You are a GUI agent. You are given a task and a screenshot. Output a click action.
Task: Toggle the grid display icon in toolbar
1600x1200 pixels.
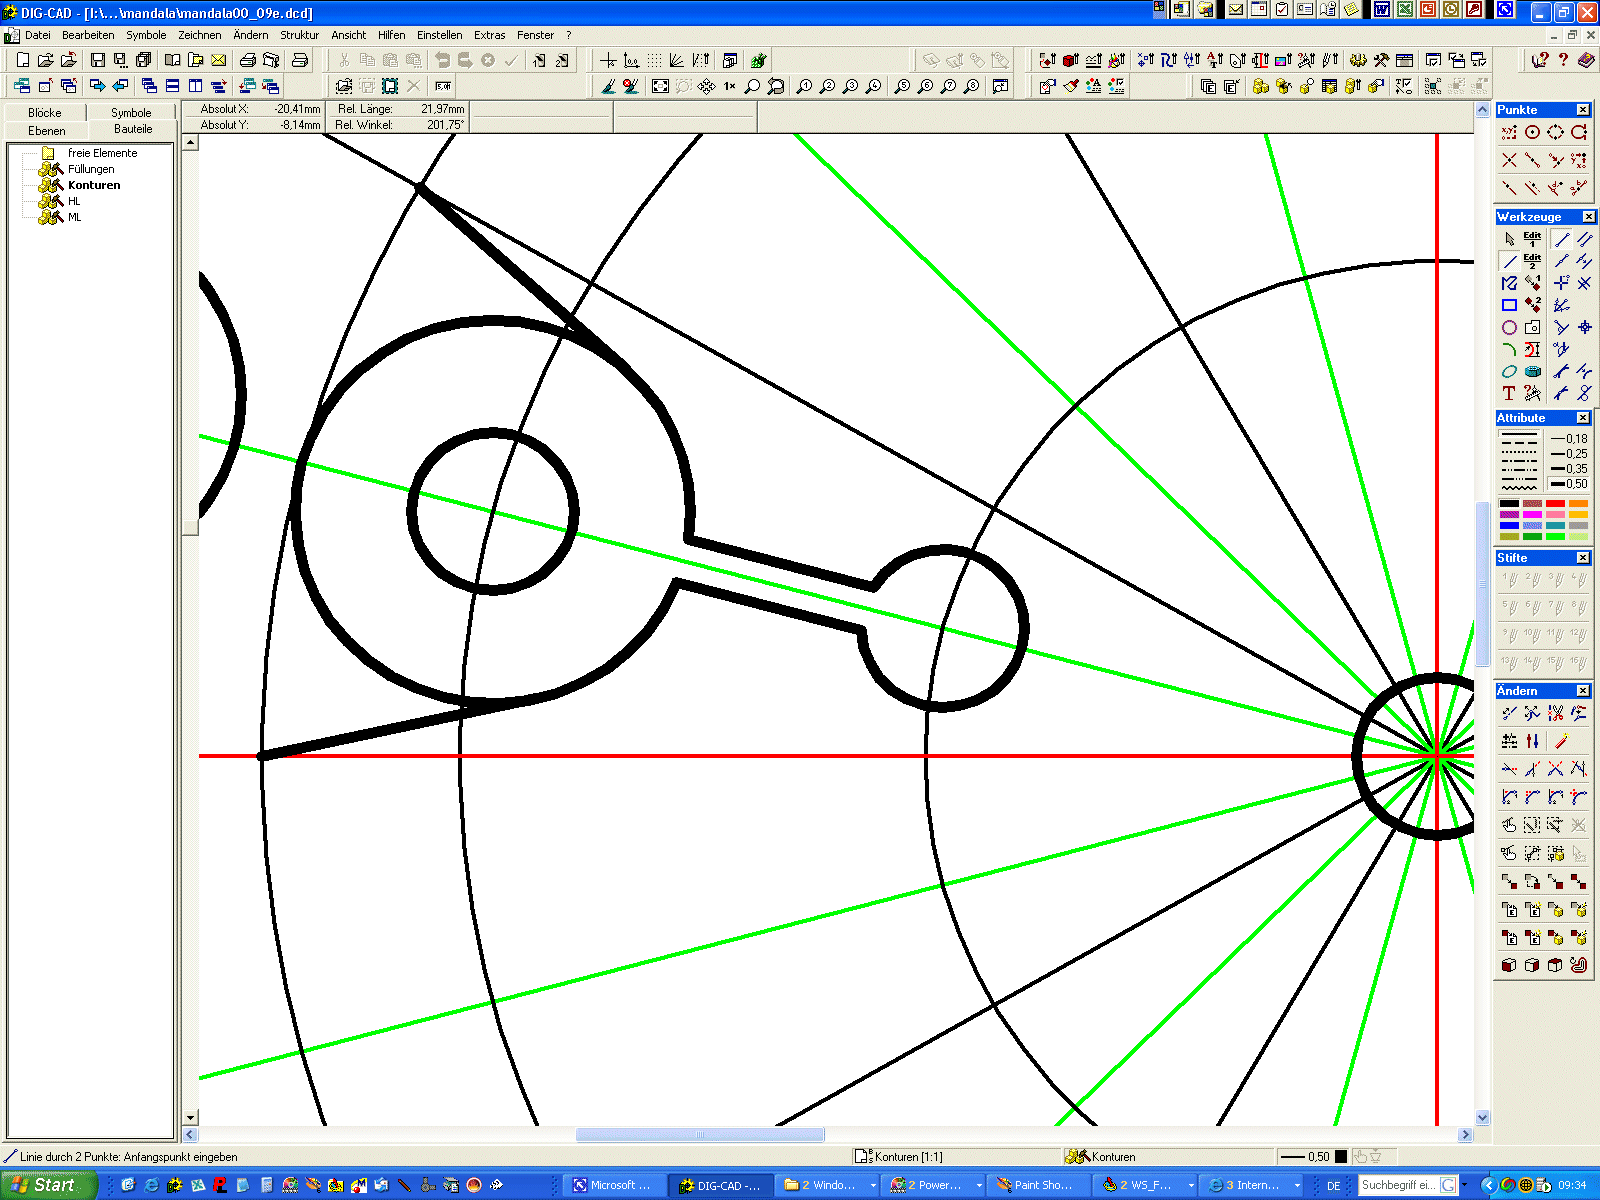(x=654, y=60)
